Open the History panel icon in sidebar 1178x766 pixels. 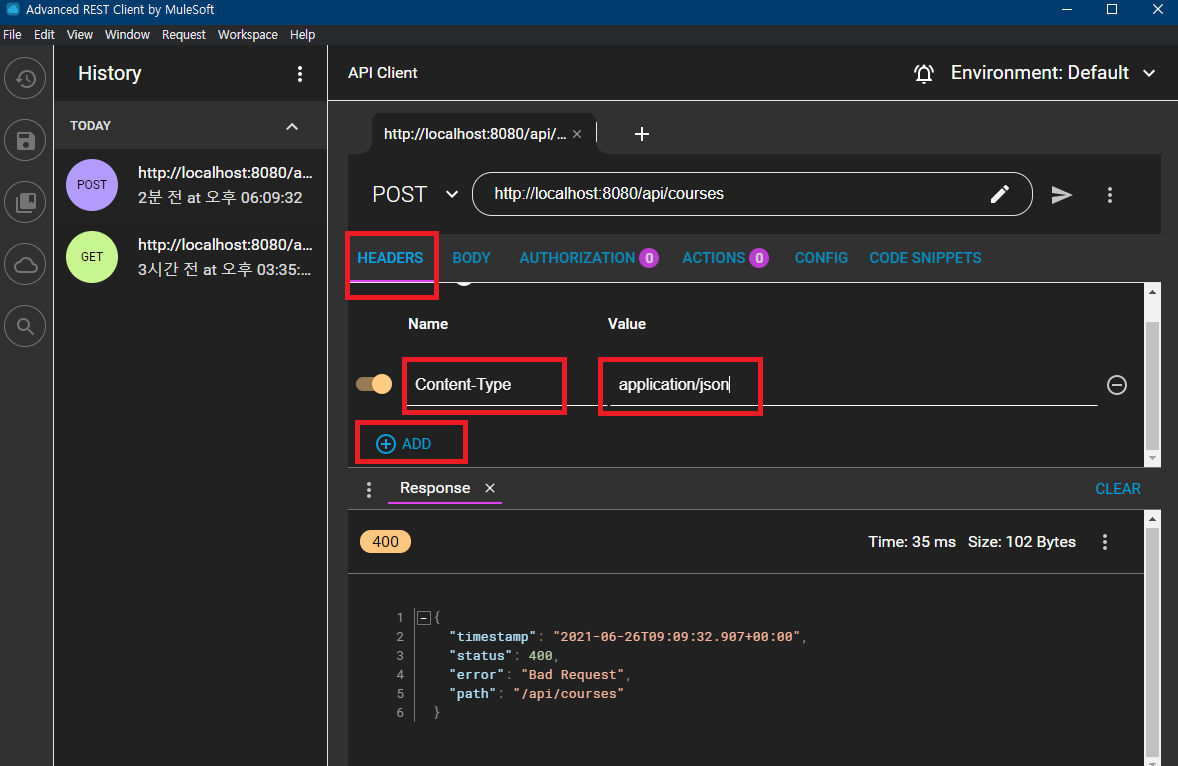tap(26, 79)
